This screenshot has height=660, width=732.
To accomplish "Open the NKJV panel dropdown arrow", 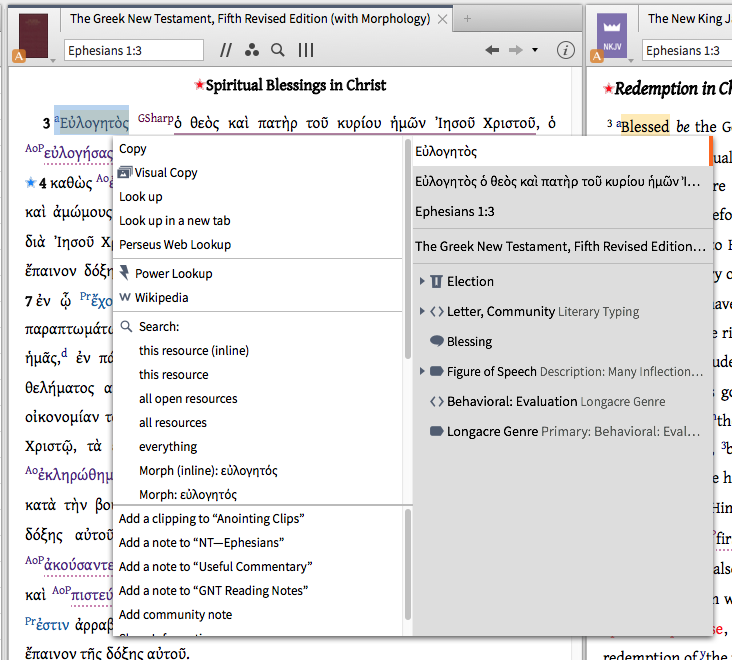I will (631, 60).
